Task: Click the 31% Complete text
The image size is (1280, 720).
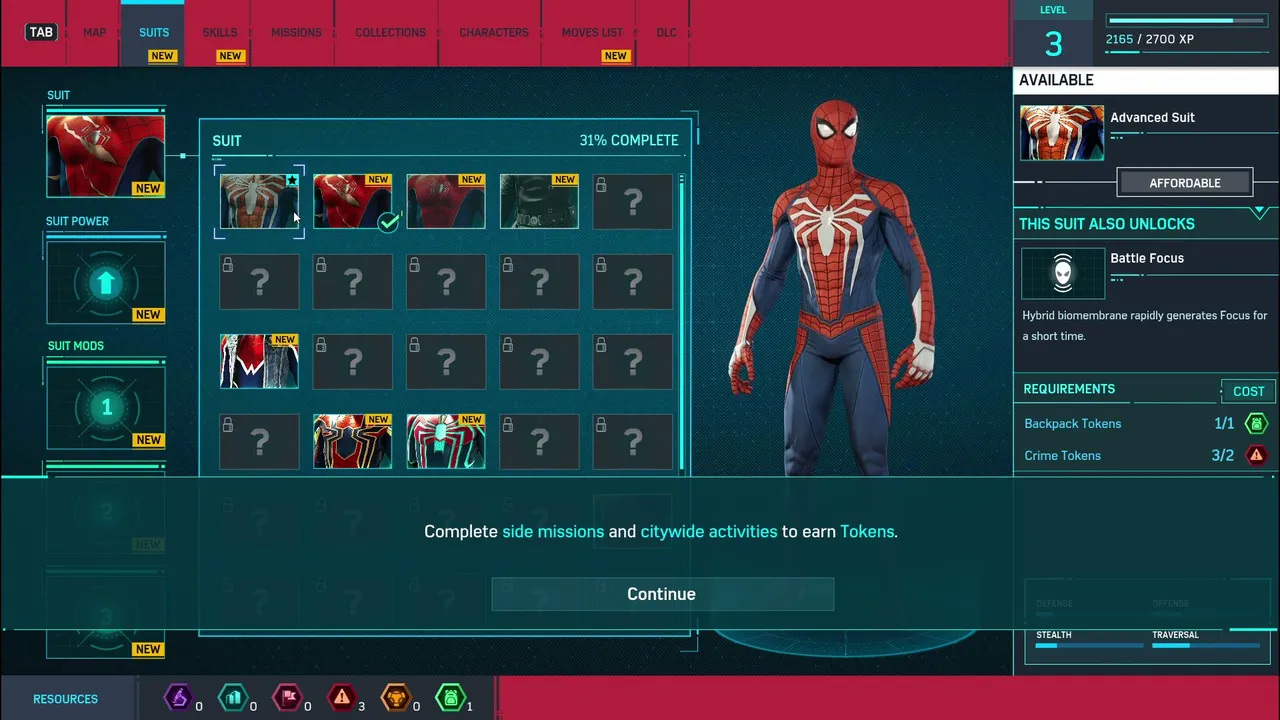Action: [x=629, y=140]
